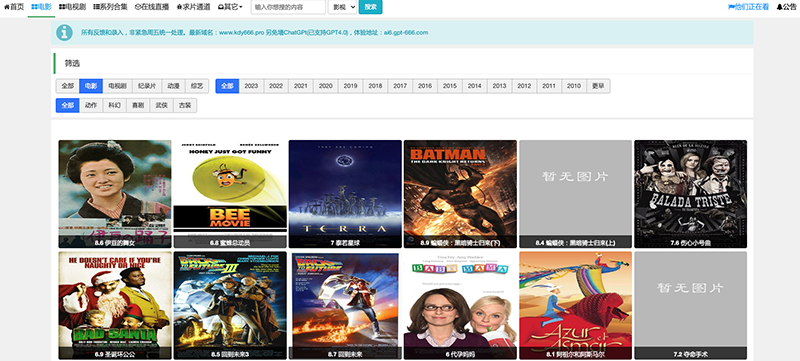The image size is (800, 361).
Task: Open the 电视剧 navigation item
Action: 72,7
